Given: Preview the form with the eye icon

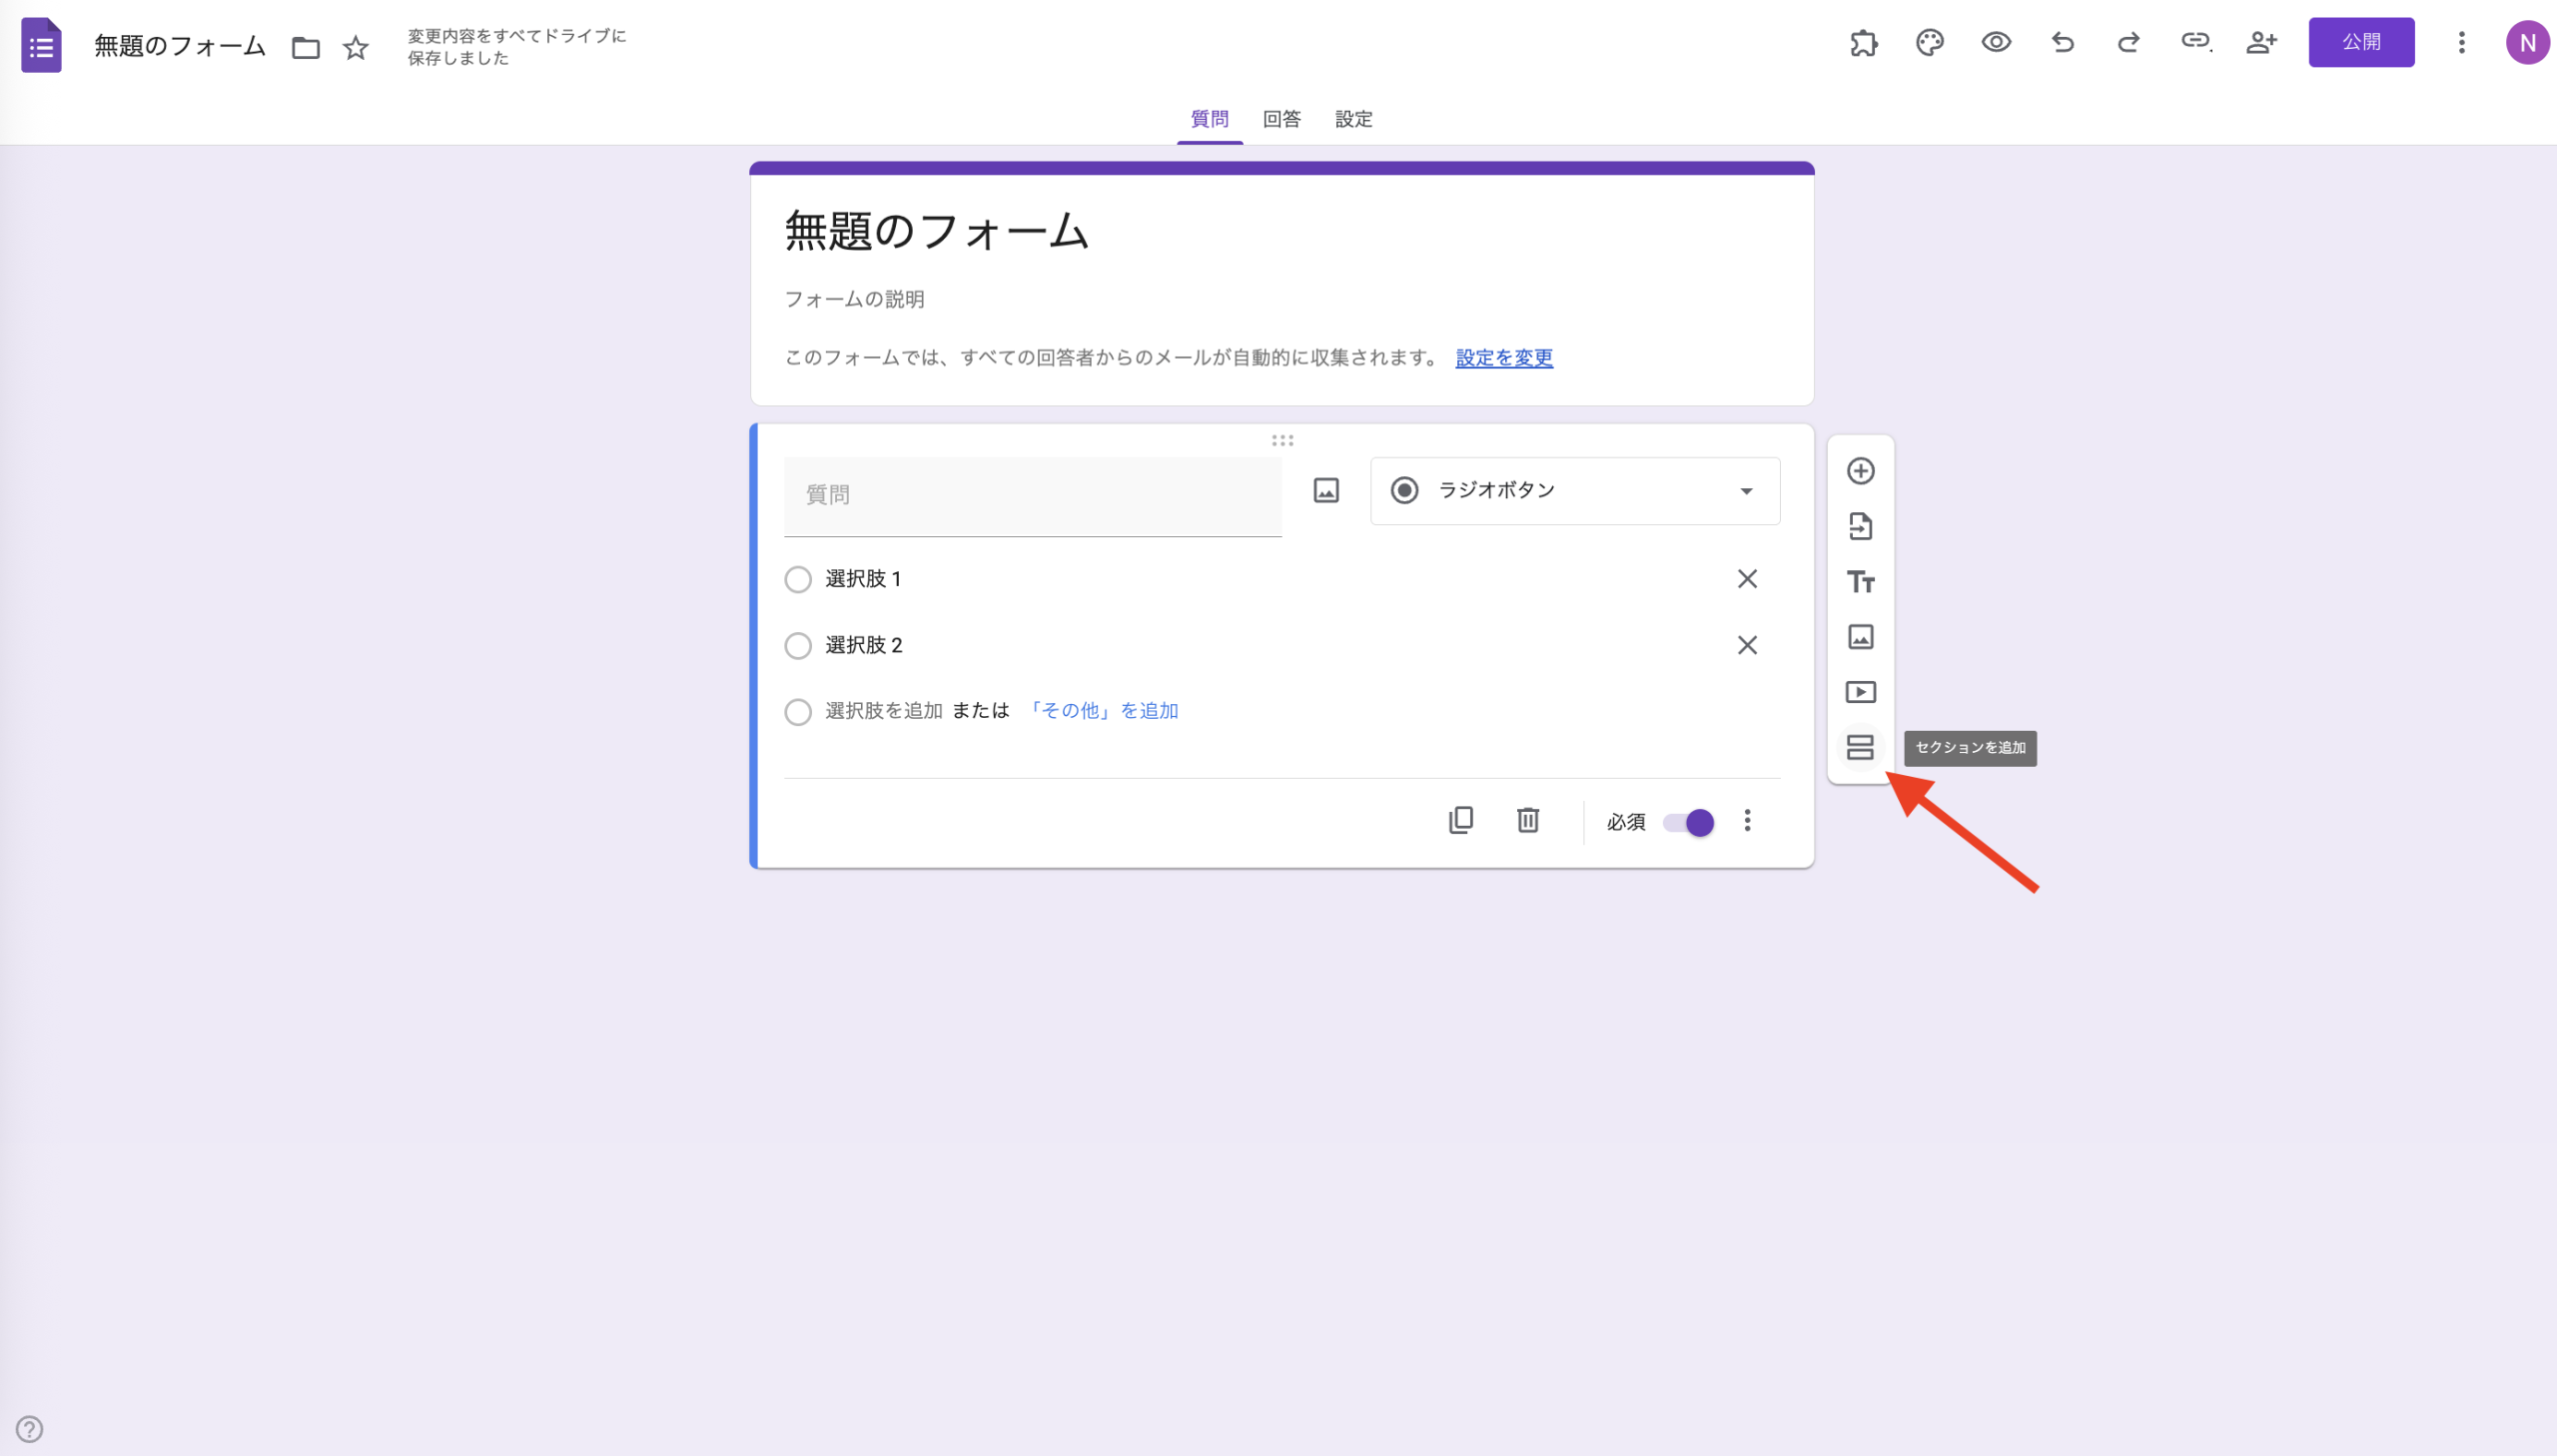Looking at the screenshot, I should click(x=1995, y=42).
